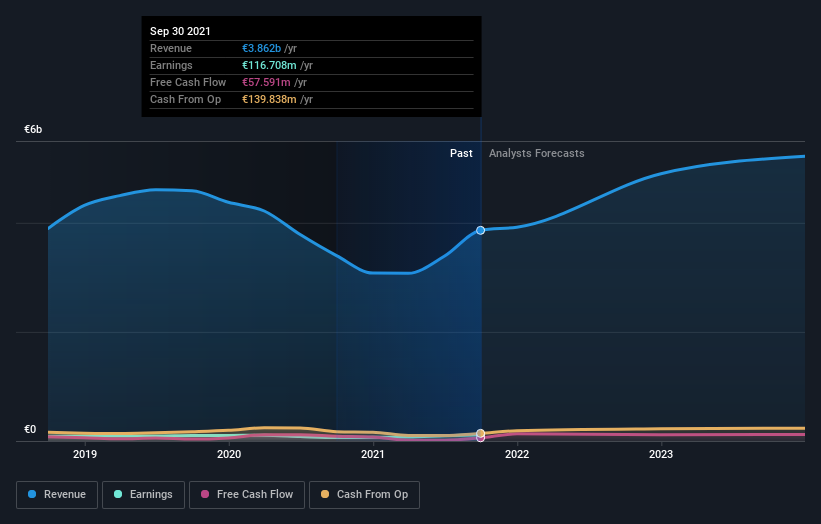Image resolution: width=821 pixels, height=524 pixels.
Task: Click the Analysts Forecasts label
Action: (x=537, y=153)
